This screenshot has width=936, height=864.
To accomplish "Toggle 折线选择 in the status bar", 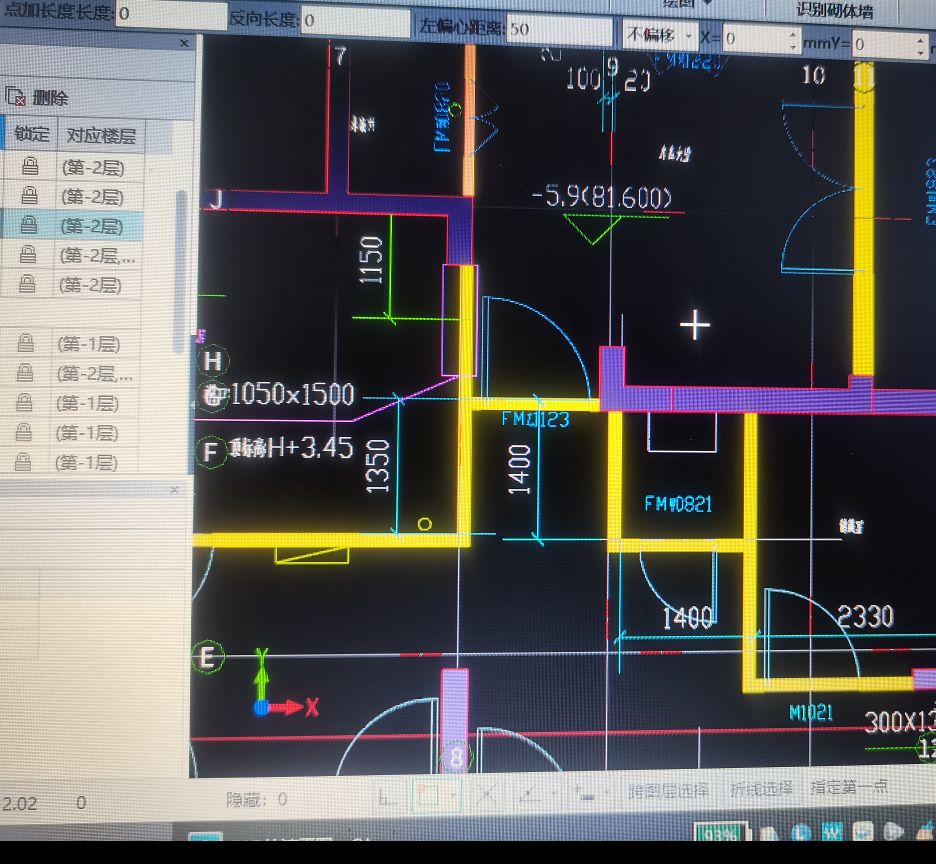I will click(761, 789).
